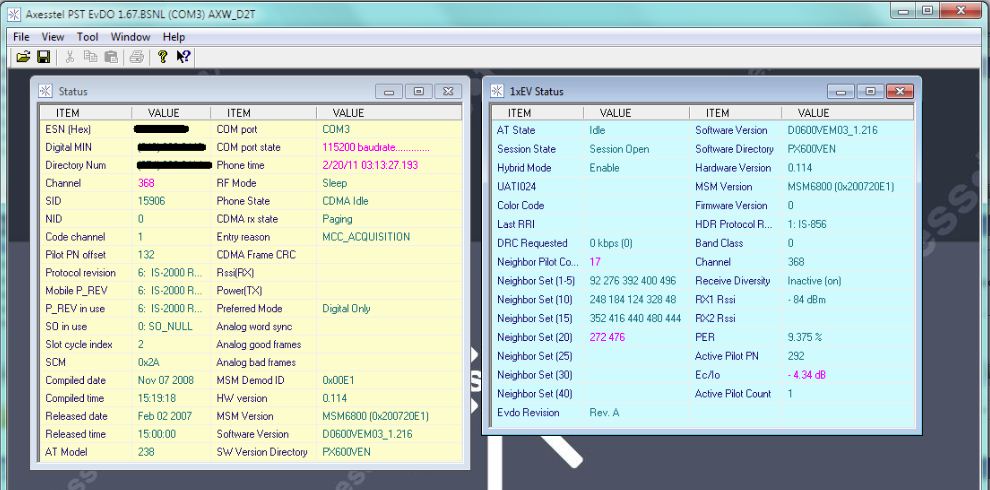Click the 1xEV Status window title icon
The width and height of the screenshot is (990, 490).
click(497, 92)
